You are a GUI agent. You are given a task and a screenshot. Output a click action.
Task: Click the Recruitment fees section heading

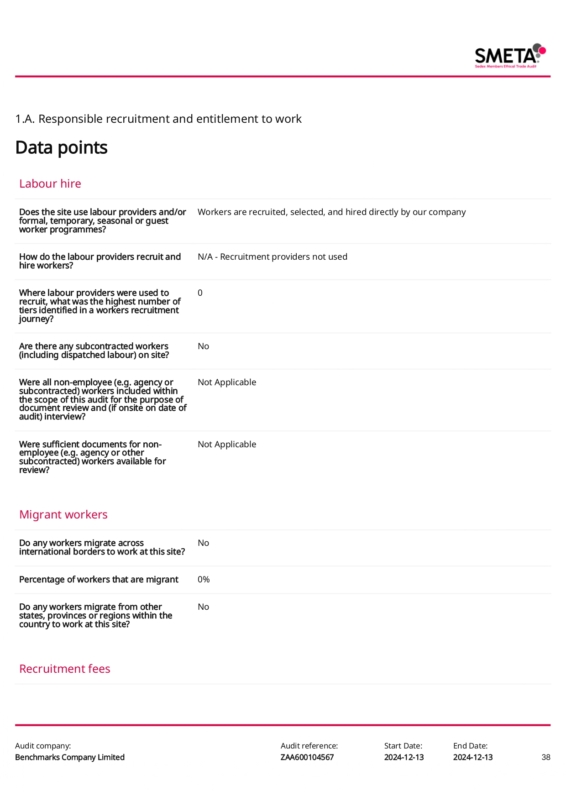point(64,669)
